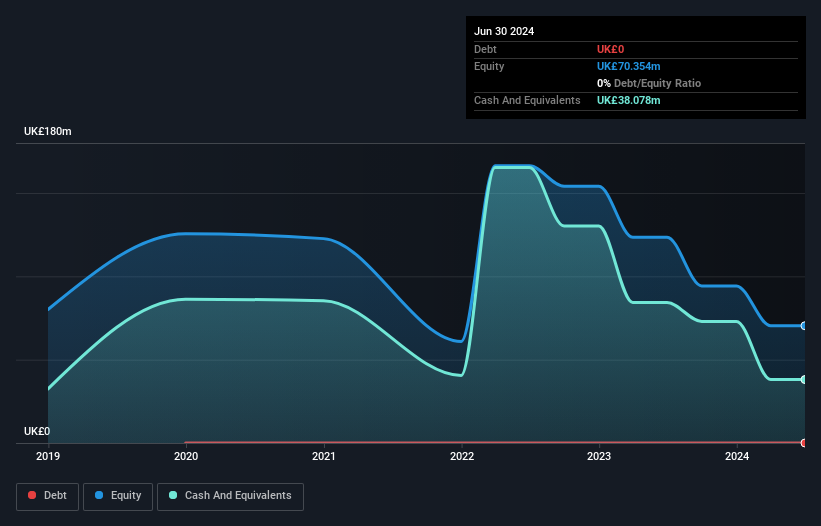Screen dimensions: 821x526
Task: Click the UK£38.078m cash value
Action: (628, 100)
